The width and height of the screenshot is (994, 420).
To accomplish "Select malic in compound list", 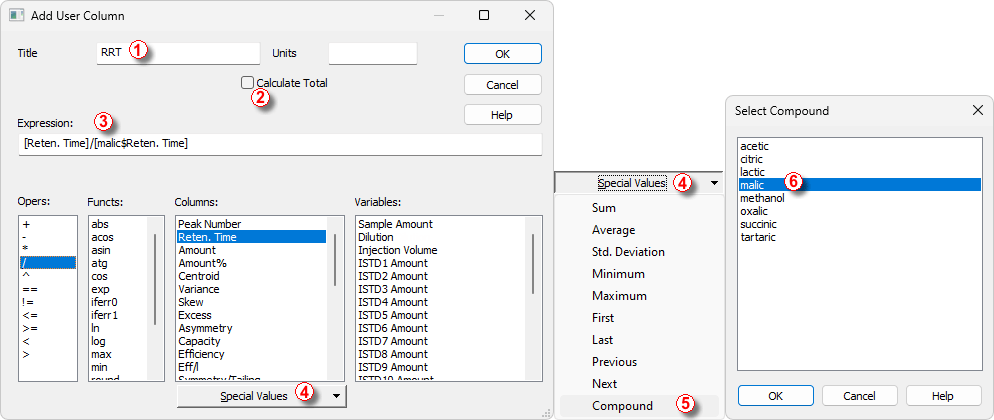I will click(860, 185).
